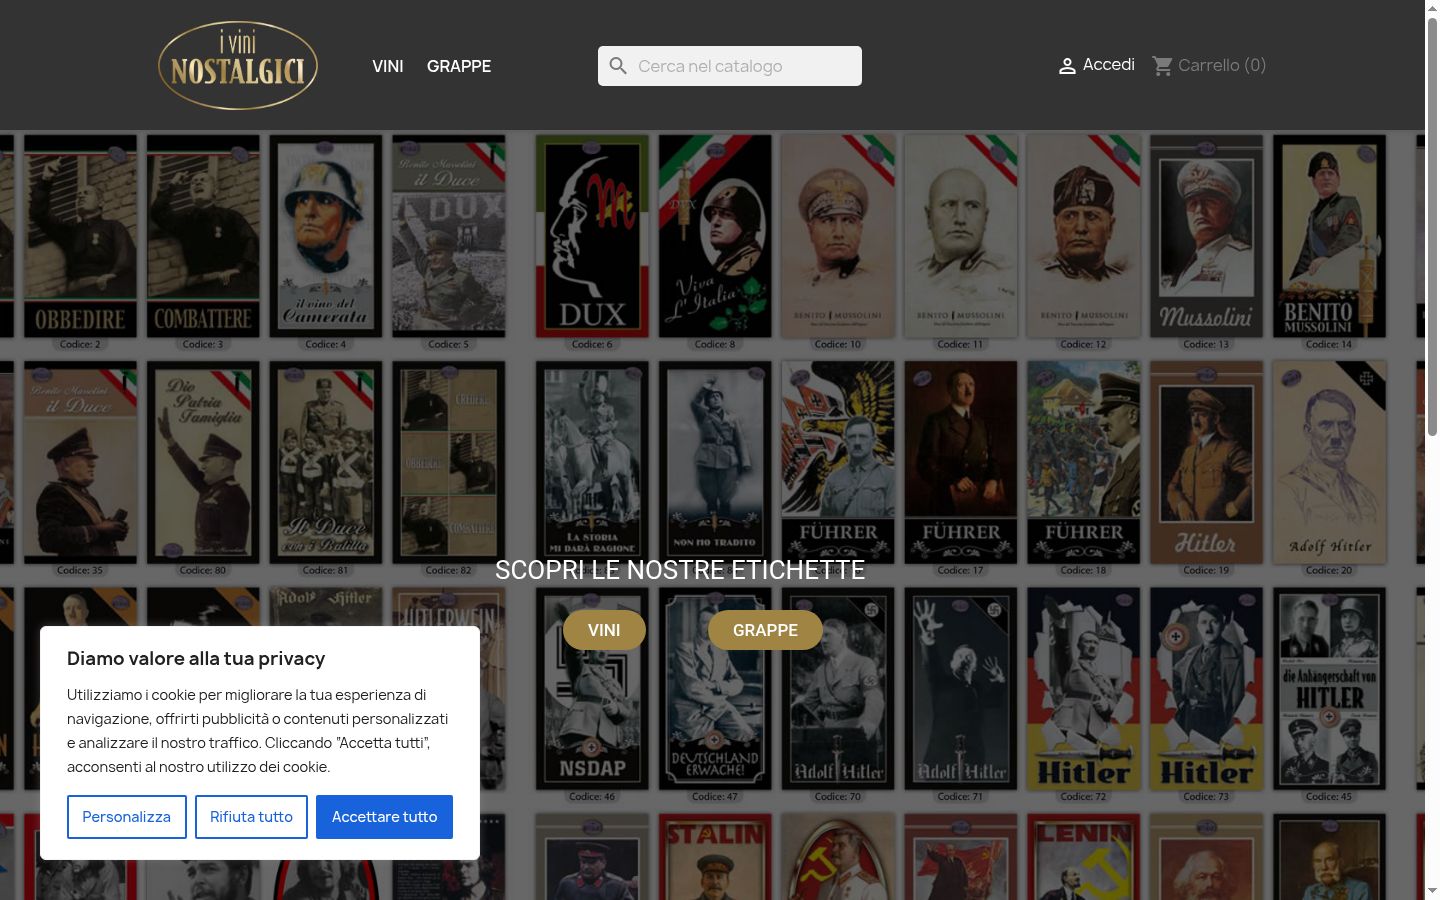Click the 'Diamo valore alla tua privacy' title
This screenshot has height=900, width=1440.
[x=196, y=658]
